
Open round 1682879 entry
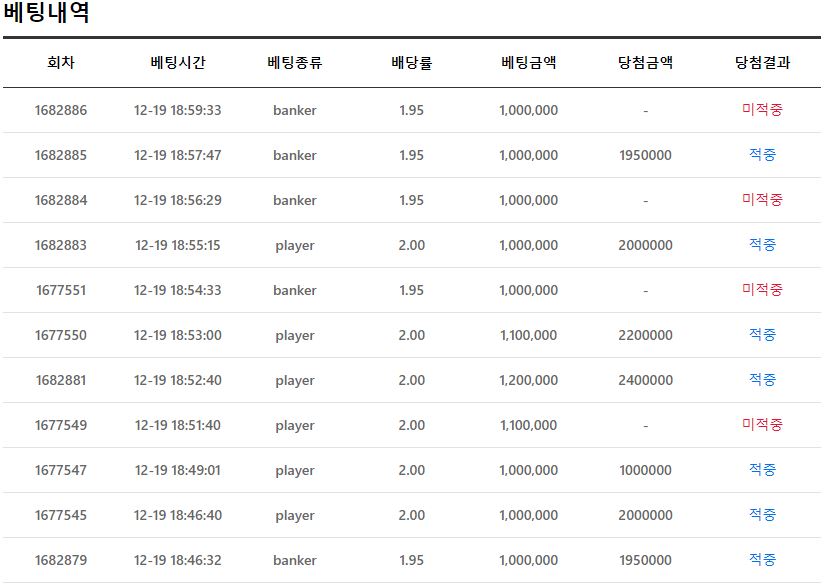coord(61,560)
